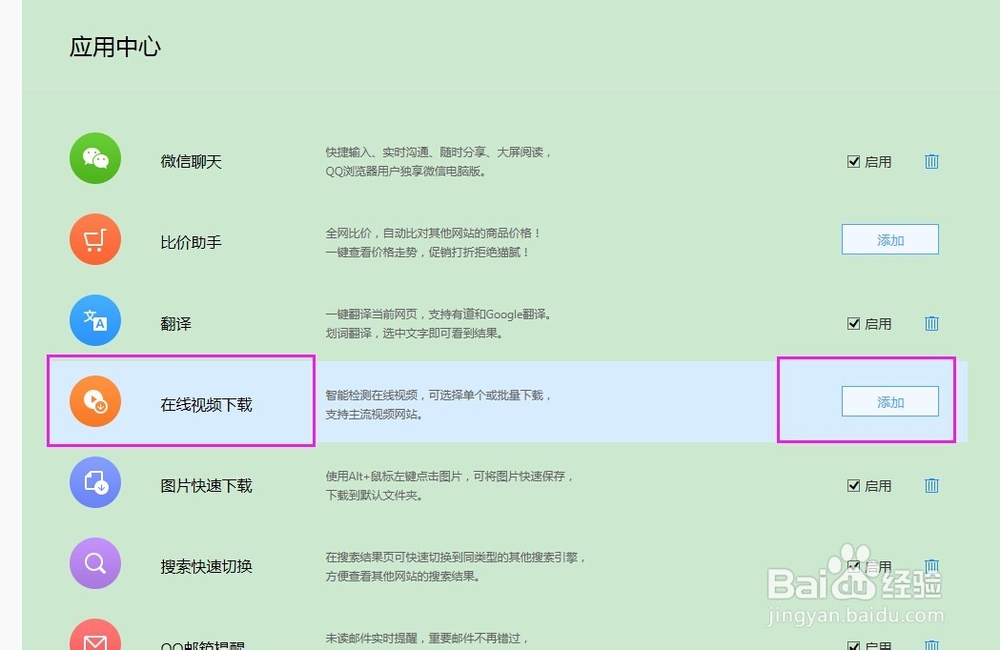Disable the 启用 checkbox for 微信聊天
Image resolution: width=1000 pixels, height=650 pixels.
853,161
